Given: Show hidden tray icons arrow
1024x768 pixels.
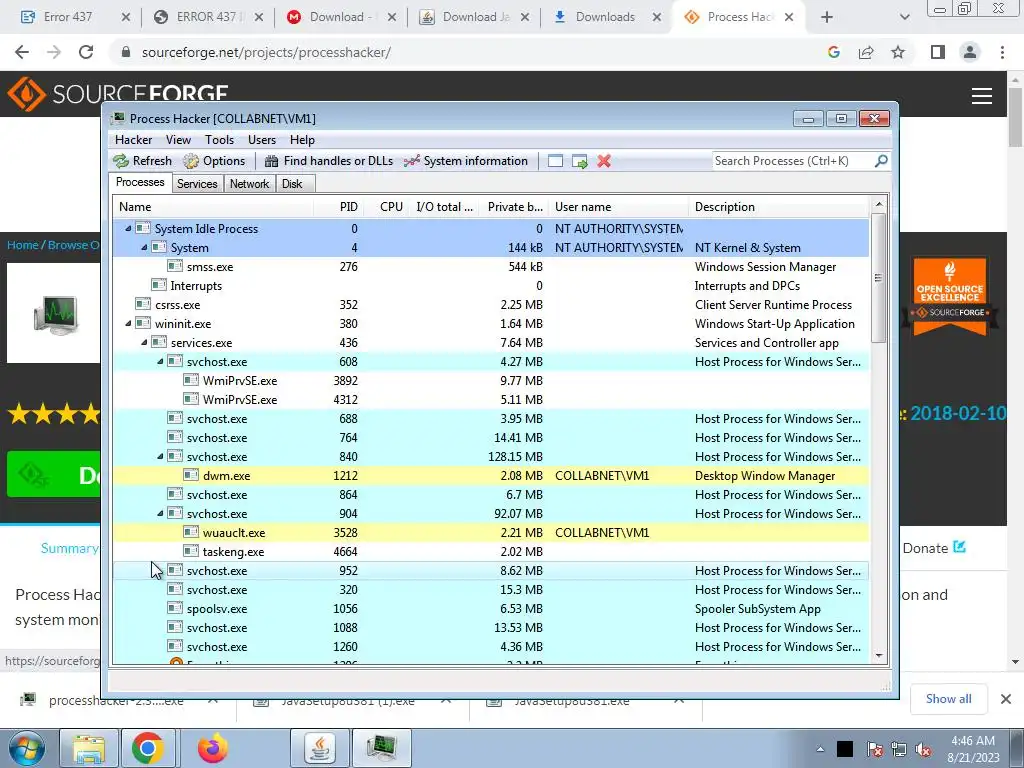Looking at the screenshot, I should (x=820, y=750).
